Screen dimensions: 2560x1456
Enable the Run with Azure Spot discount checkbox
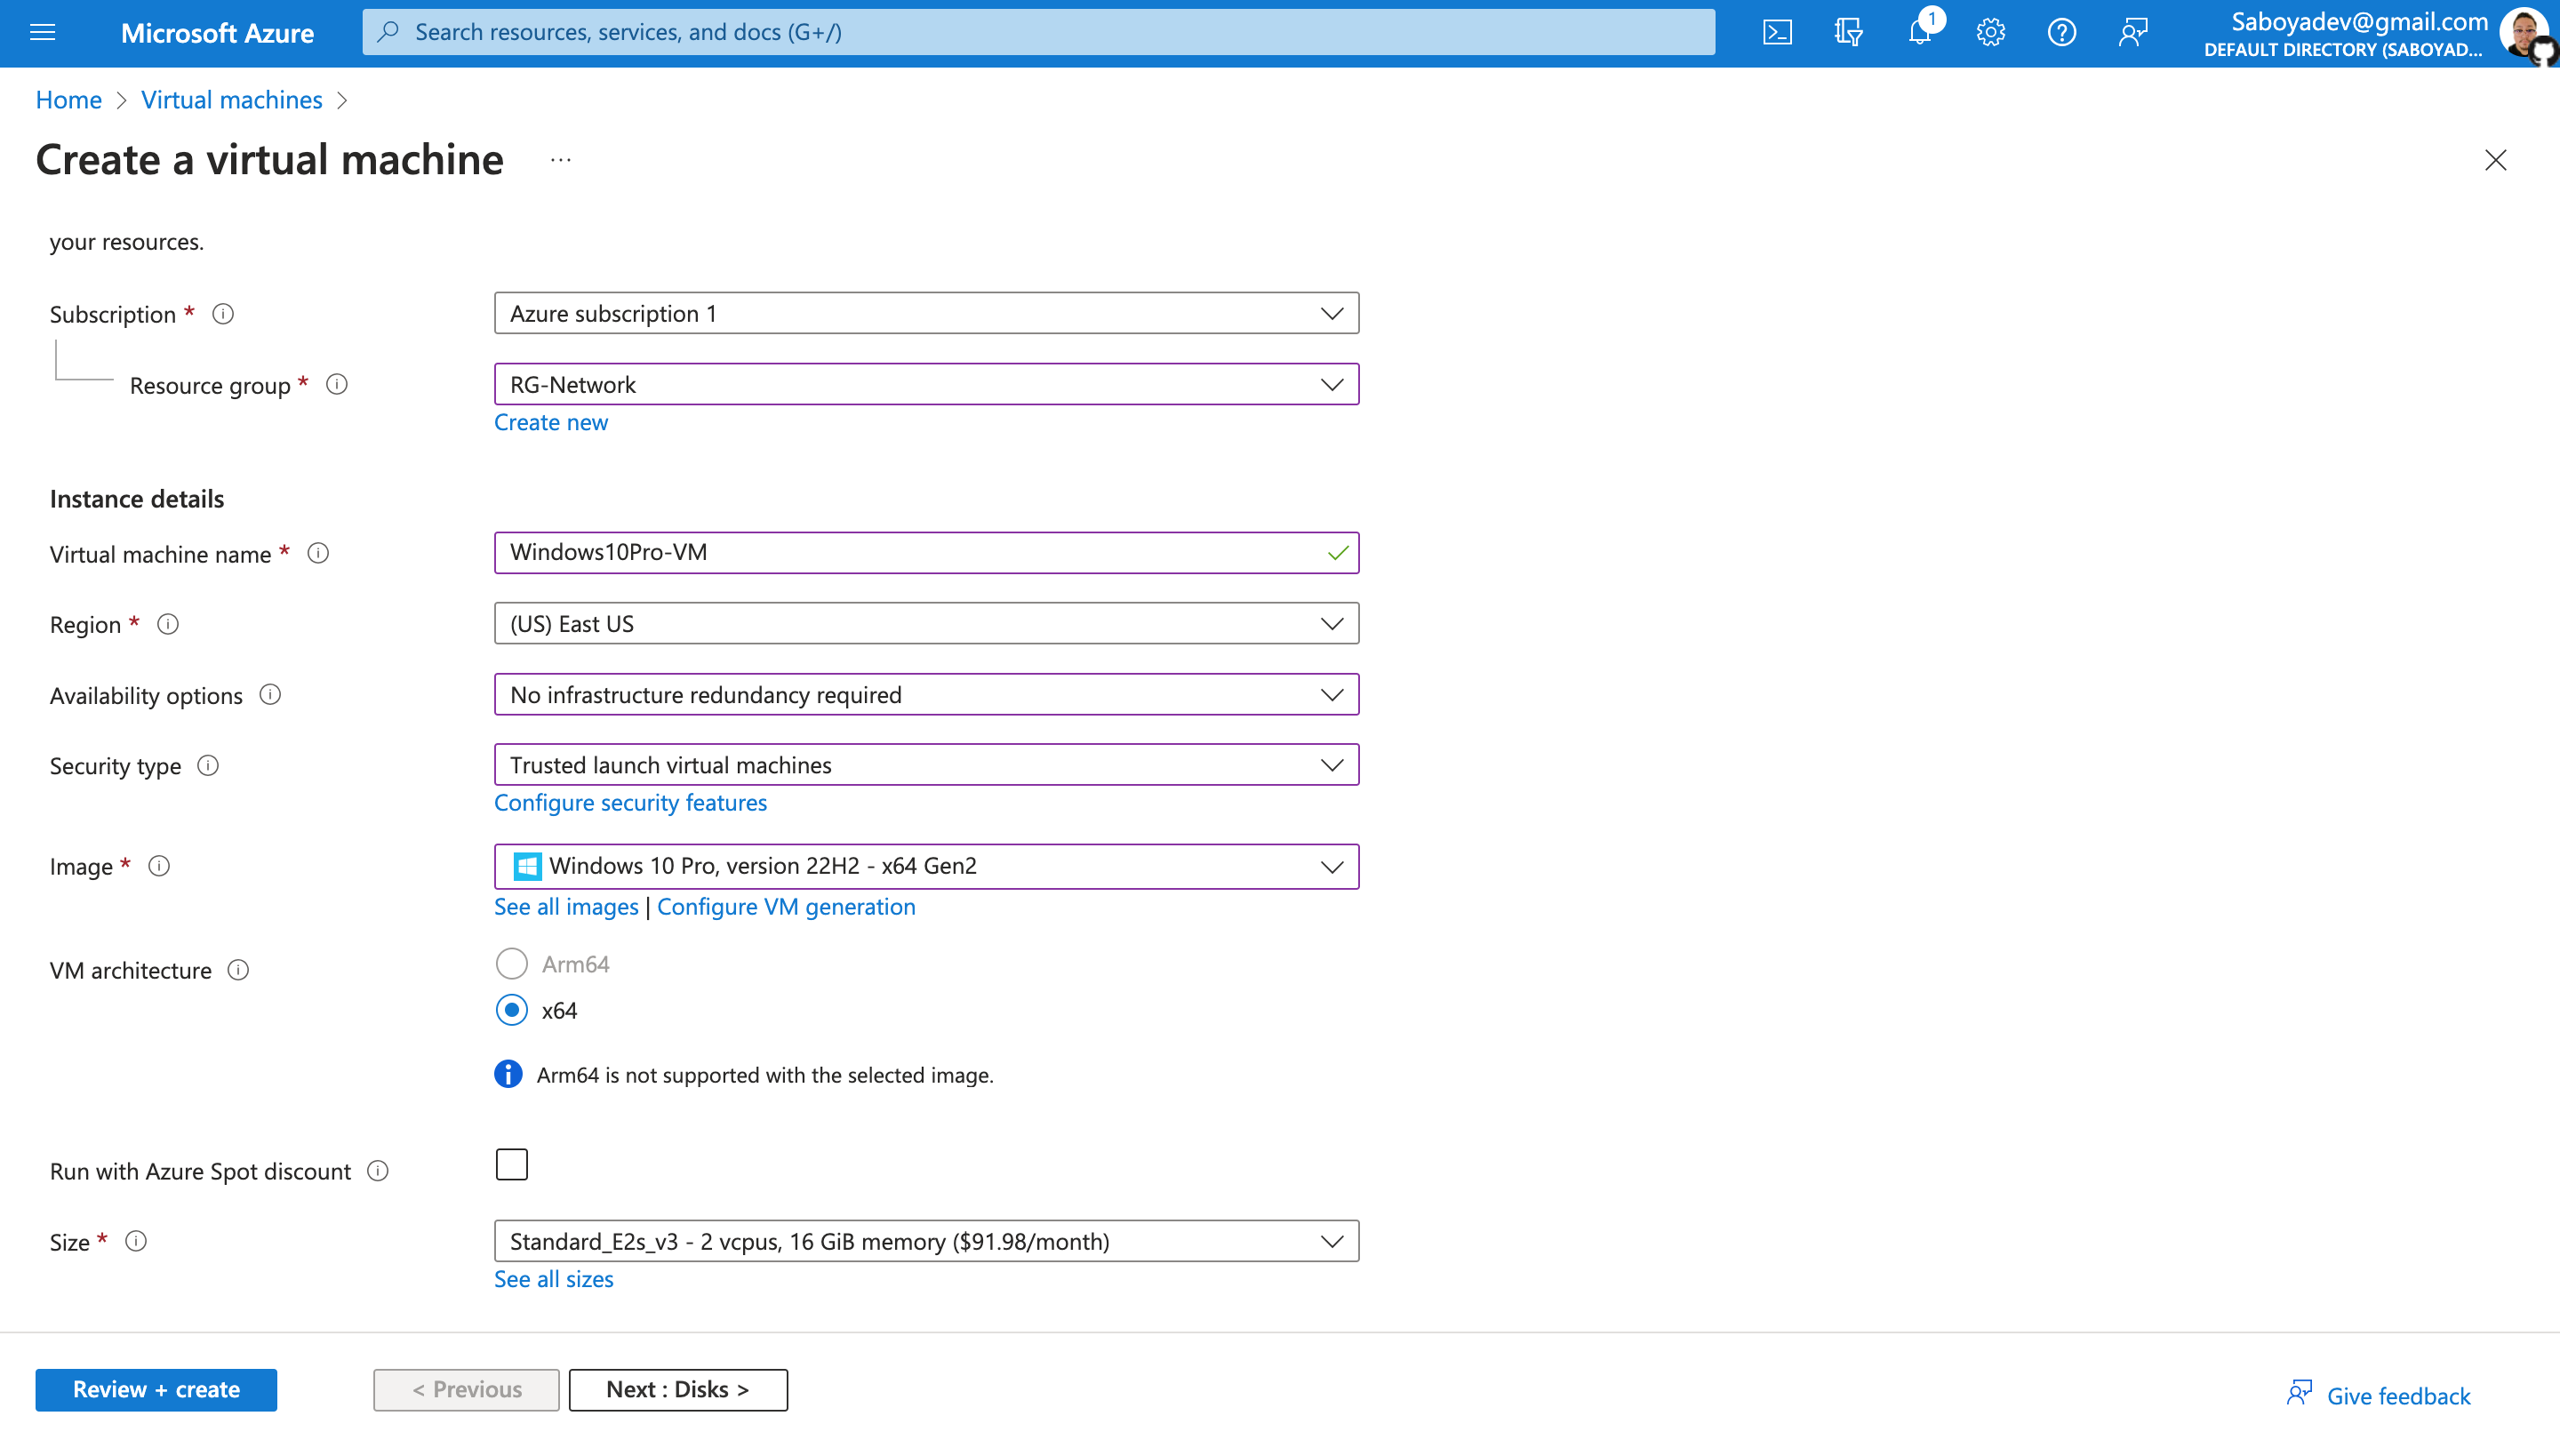pos(511,1165)
